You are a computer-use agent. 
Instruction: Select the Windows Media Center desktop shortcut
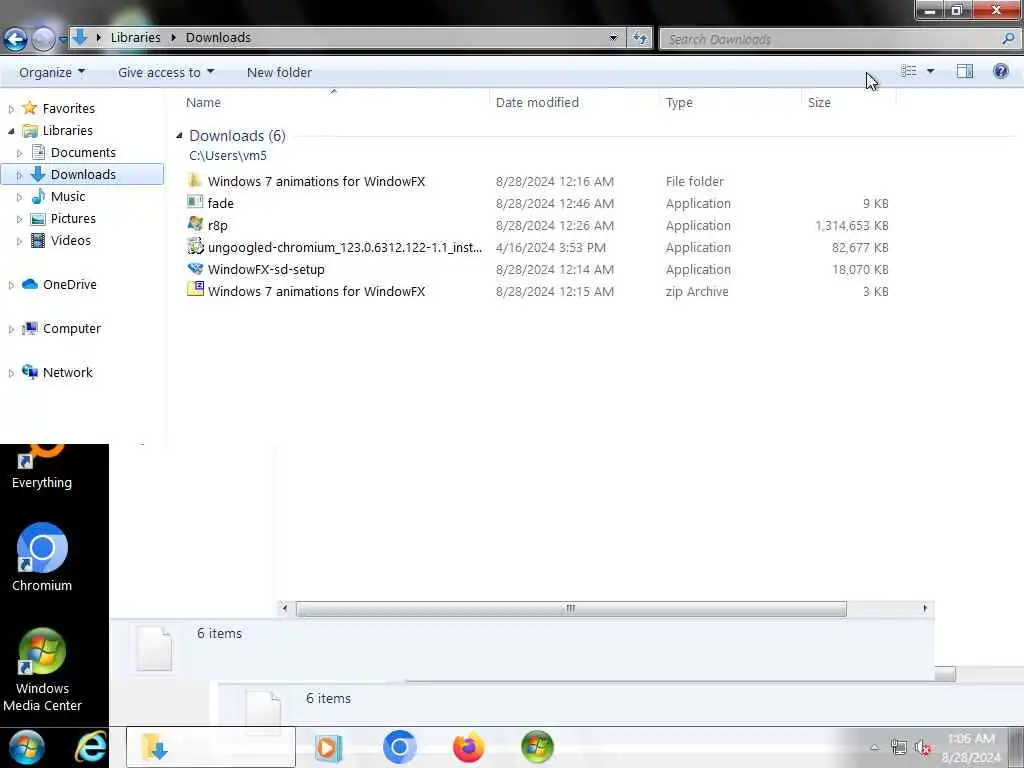[x=42, y=669]
